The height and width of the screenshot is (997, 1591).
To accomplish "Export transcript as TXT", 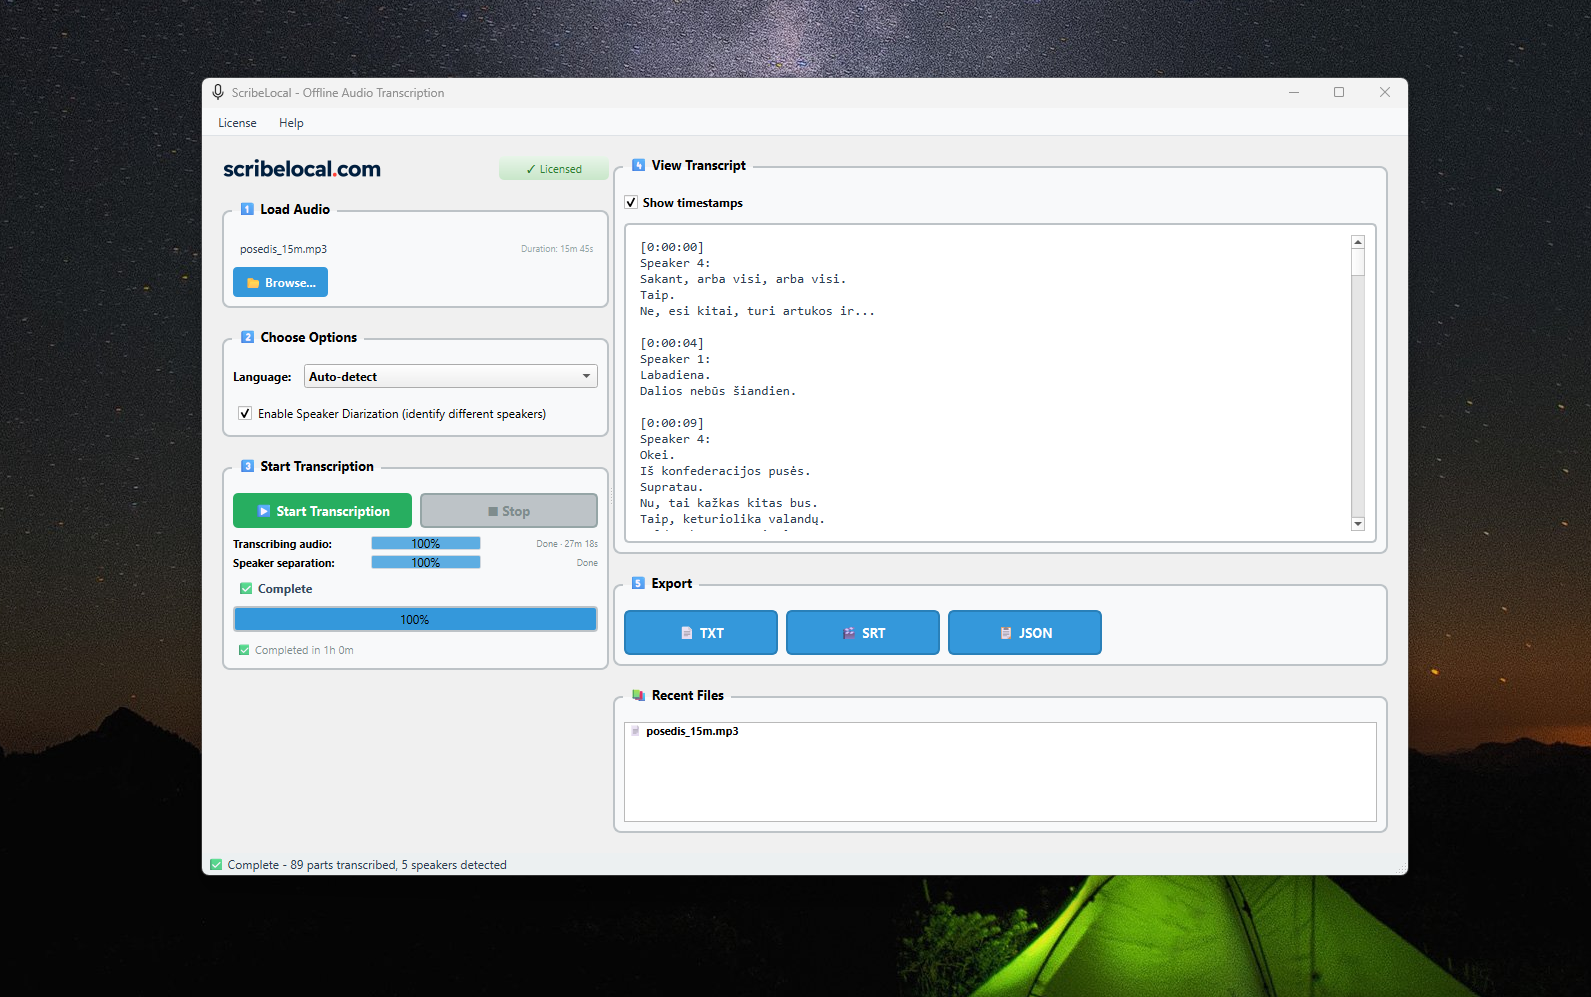I will point(701,632).
